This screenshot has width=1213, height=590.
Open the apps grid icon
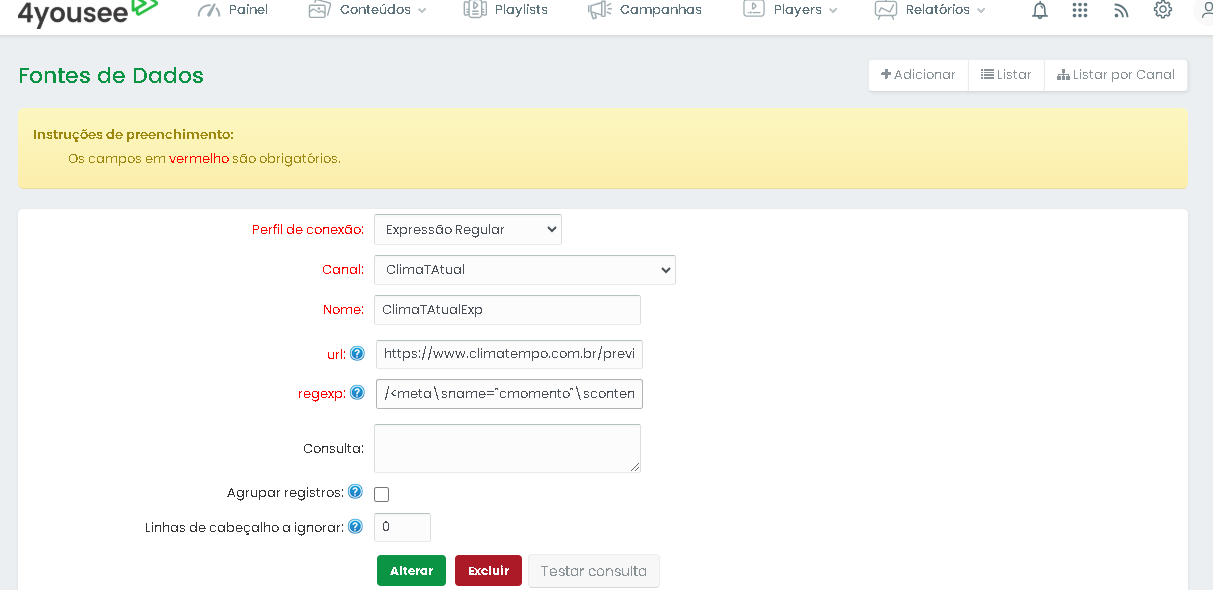[1080, 10]
